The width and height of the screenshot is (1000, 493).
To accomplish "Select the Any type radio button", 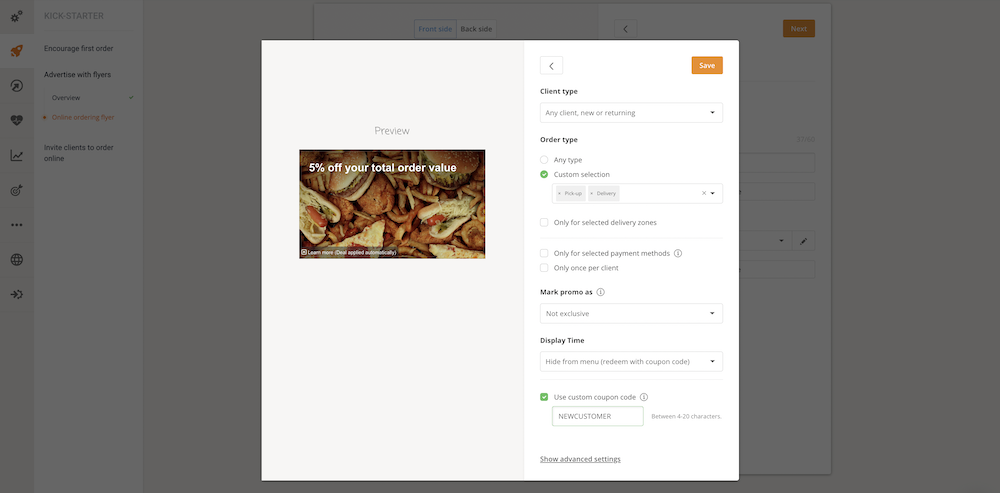I will click(544, 160).
